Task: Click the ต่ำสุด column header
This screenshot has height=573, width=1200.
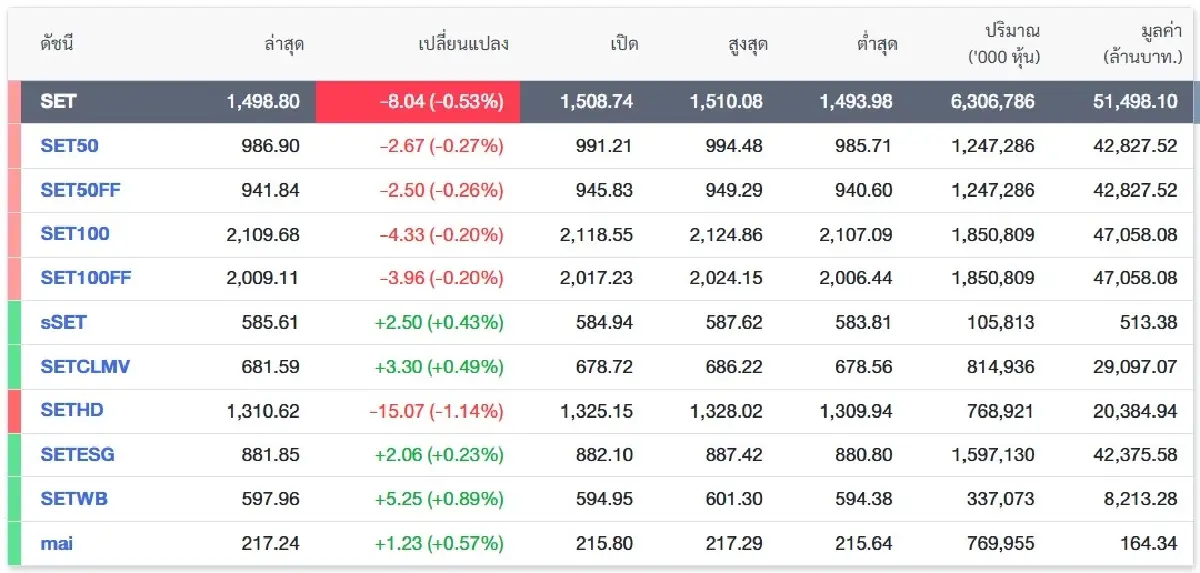Action: point(877,44)
